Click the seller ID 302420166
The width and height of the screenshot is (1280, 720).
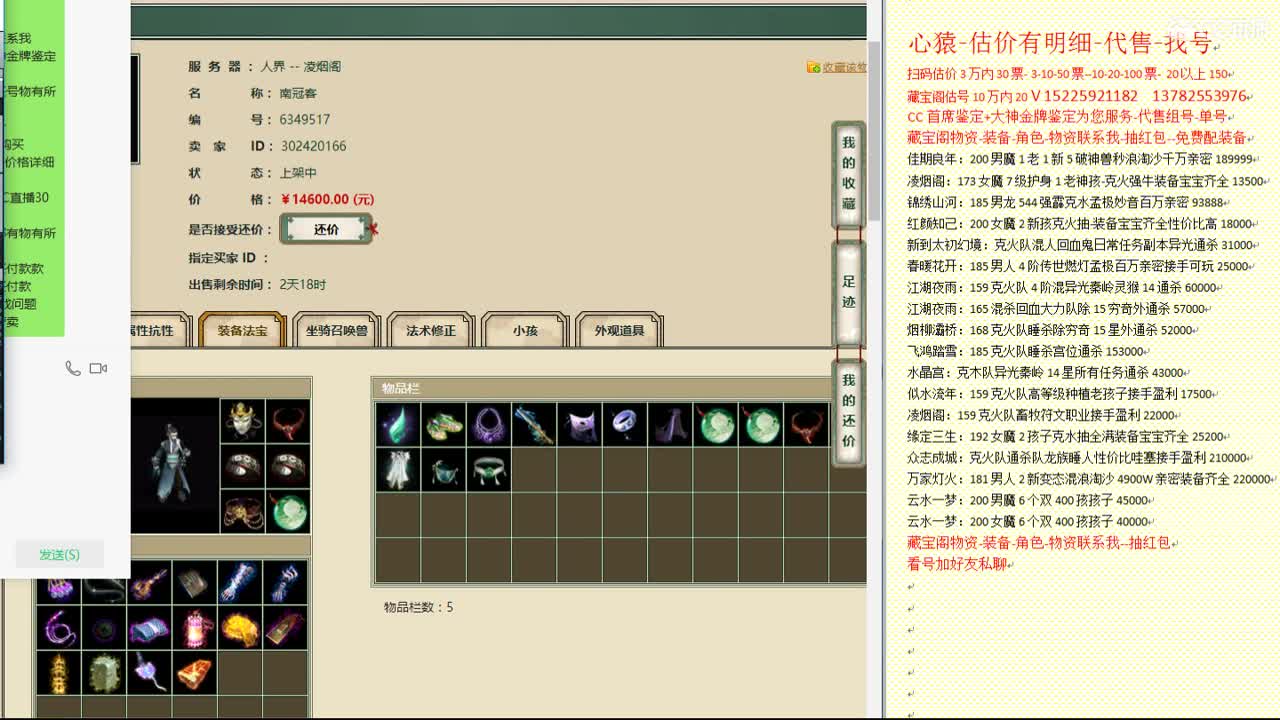[x=313, y=146]
